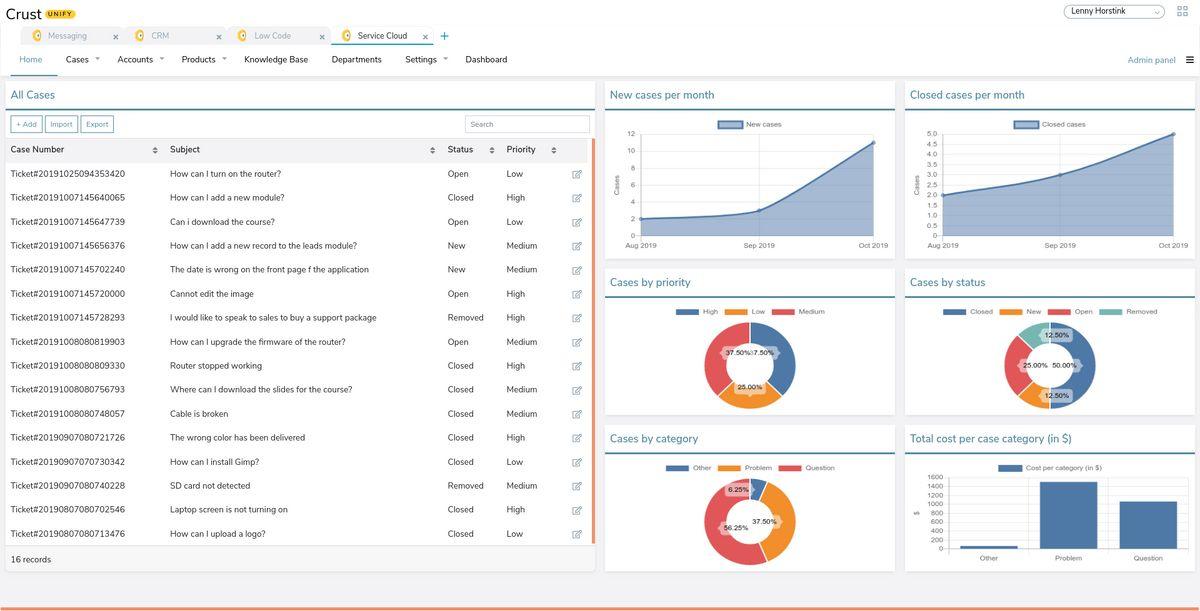
Task: Click the + Add button
Action: pyautogui.click(x=26, y=124)
